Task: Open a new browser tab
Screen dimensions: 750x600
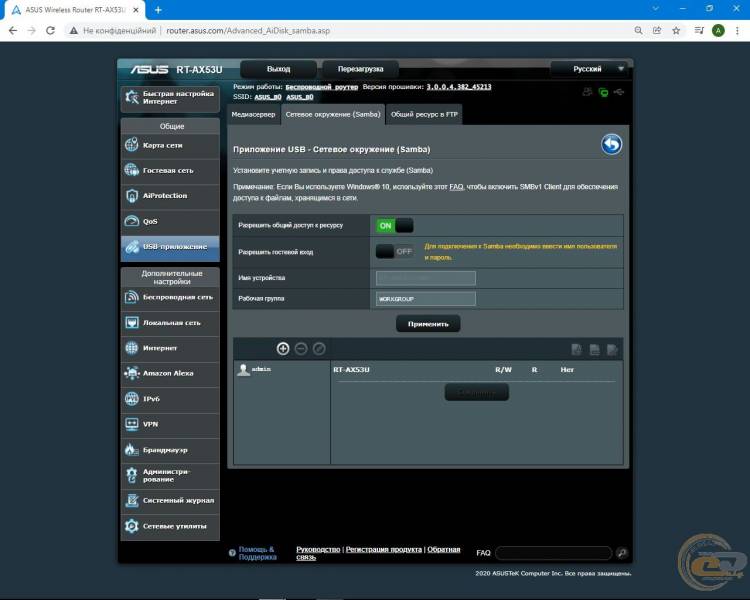Action: (158, 10)
